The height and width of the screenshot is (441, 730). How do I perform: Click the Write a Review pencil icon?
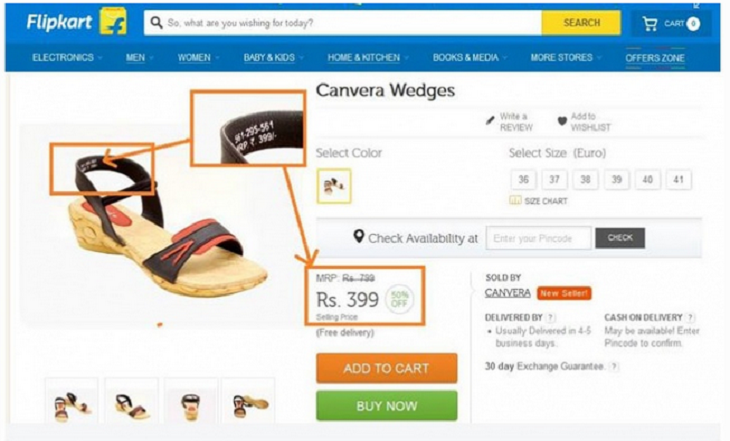point(490,119)
